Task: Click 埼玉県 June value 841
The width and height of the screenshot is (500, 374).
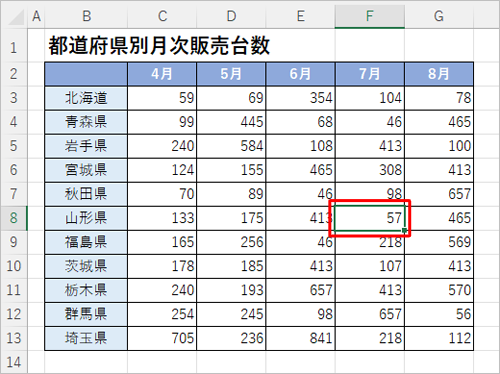Action: [x=300, y=338]
